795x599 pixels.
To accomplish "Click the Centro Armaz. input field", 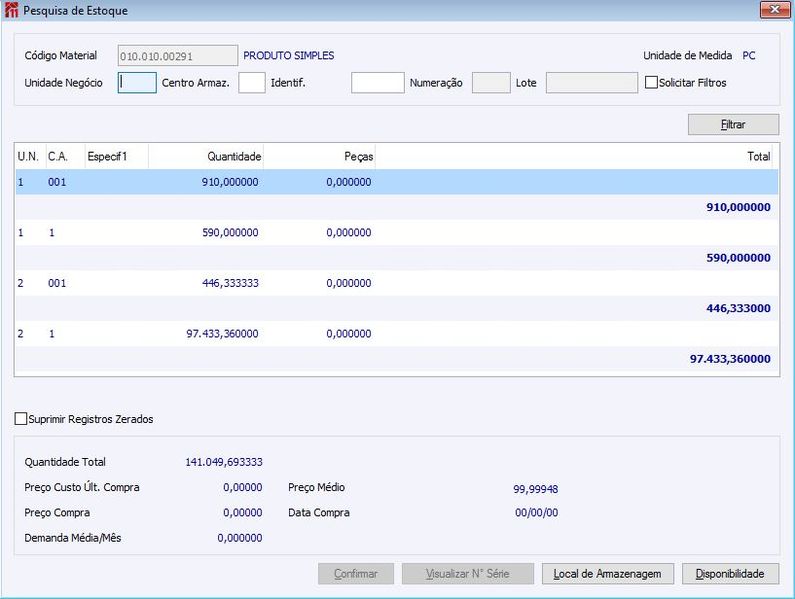I will (x=252, y=83).
